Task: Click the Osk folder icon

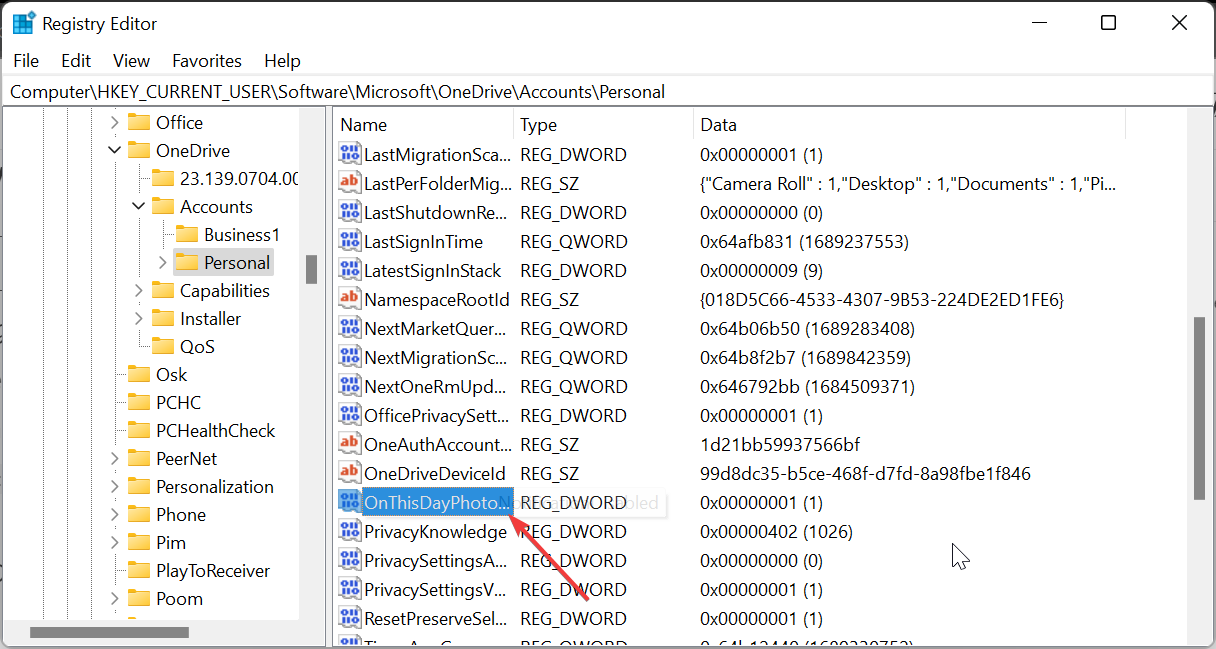Action: tap(139, 375)
